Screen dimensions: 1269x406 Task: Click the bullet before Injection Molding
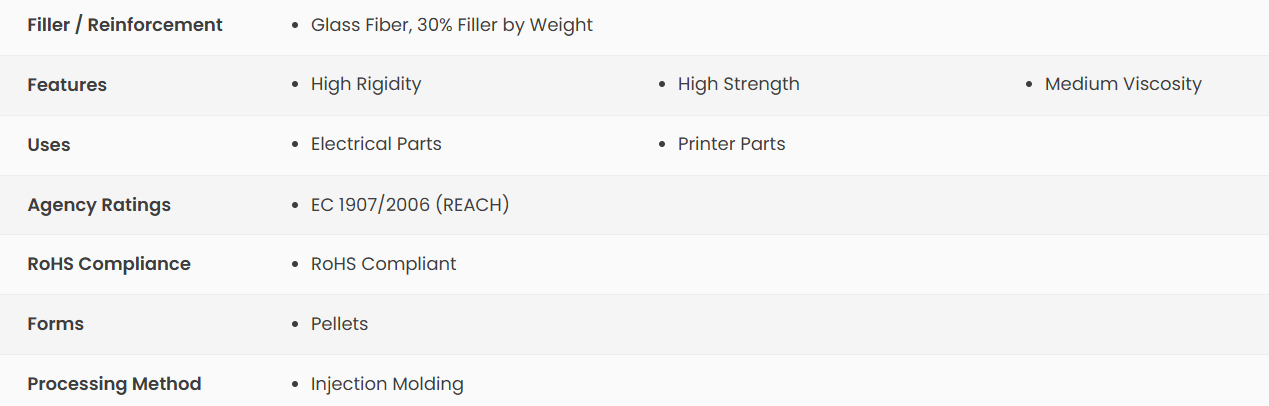click(x=295, y=384)
